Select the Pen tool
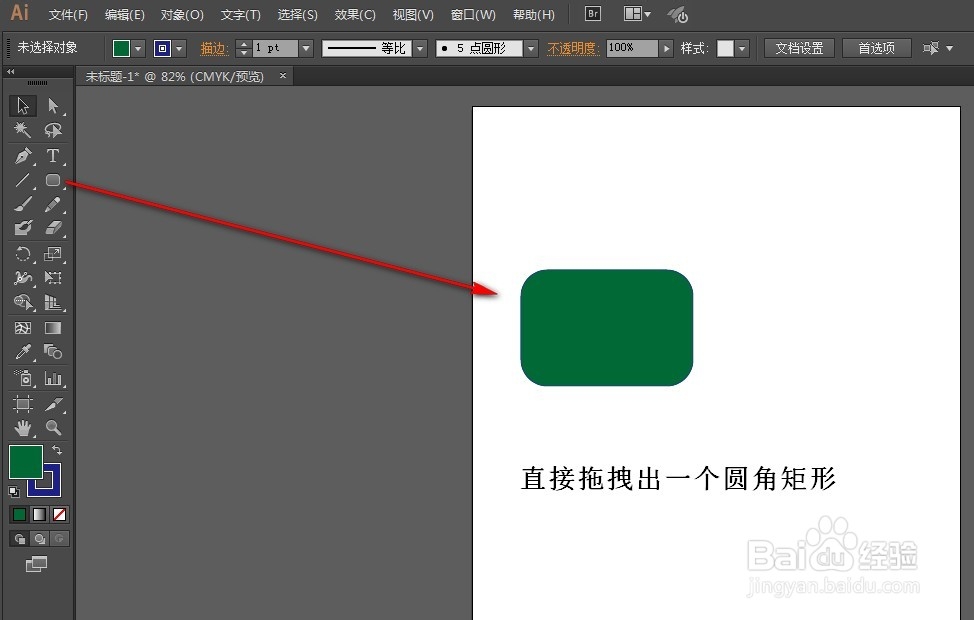Viewport: 974px width, 620px height. pyautogui.click(x=22, y=155)
